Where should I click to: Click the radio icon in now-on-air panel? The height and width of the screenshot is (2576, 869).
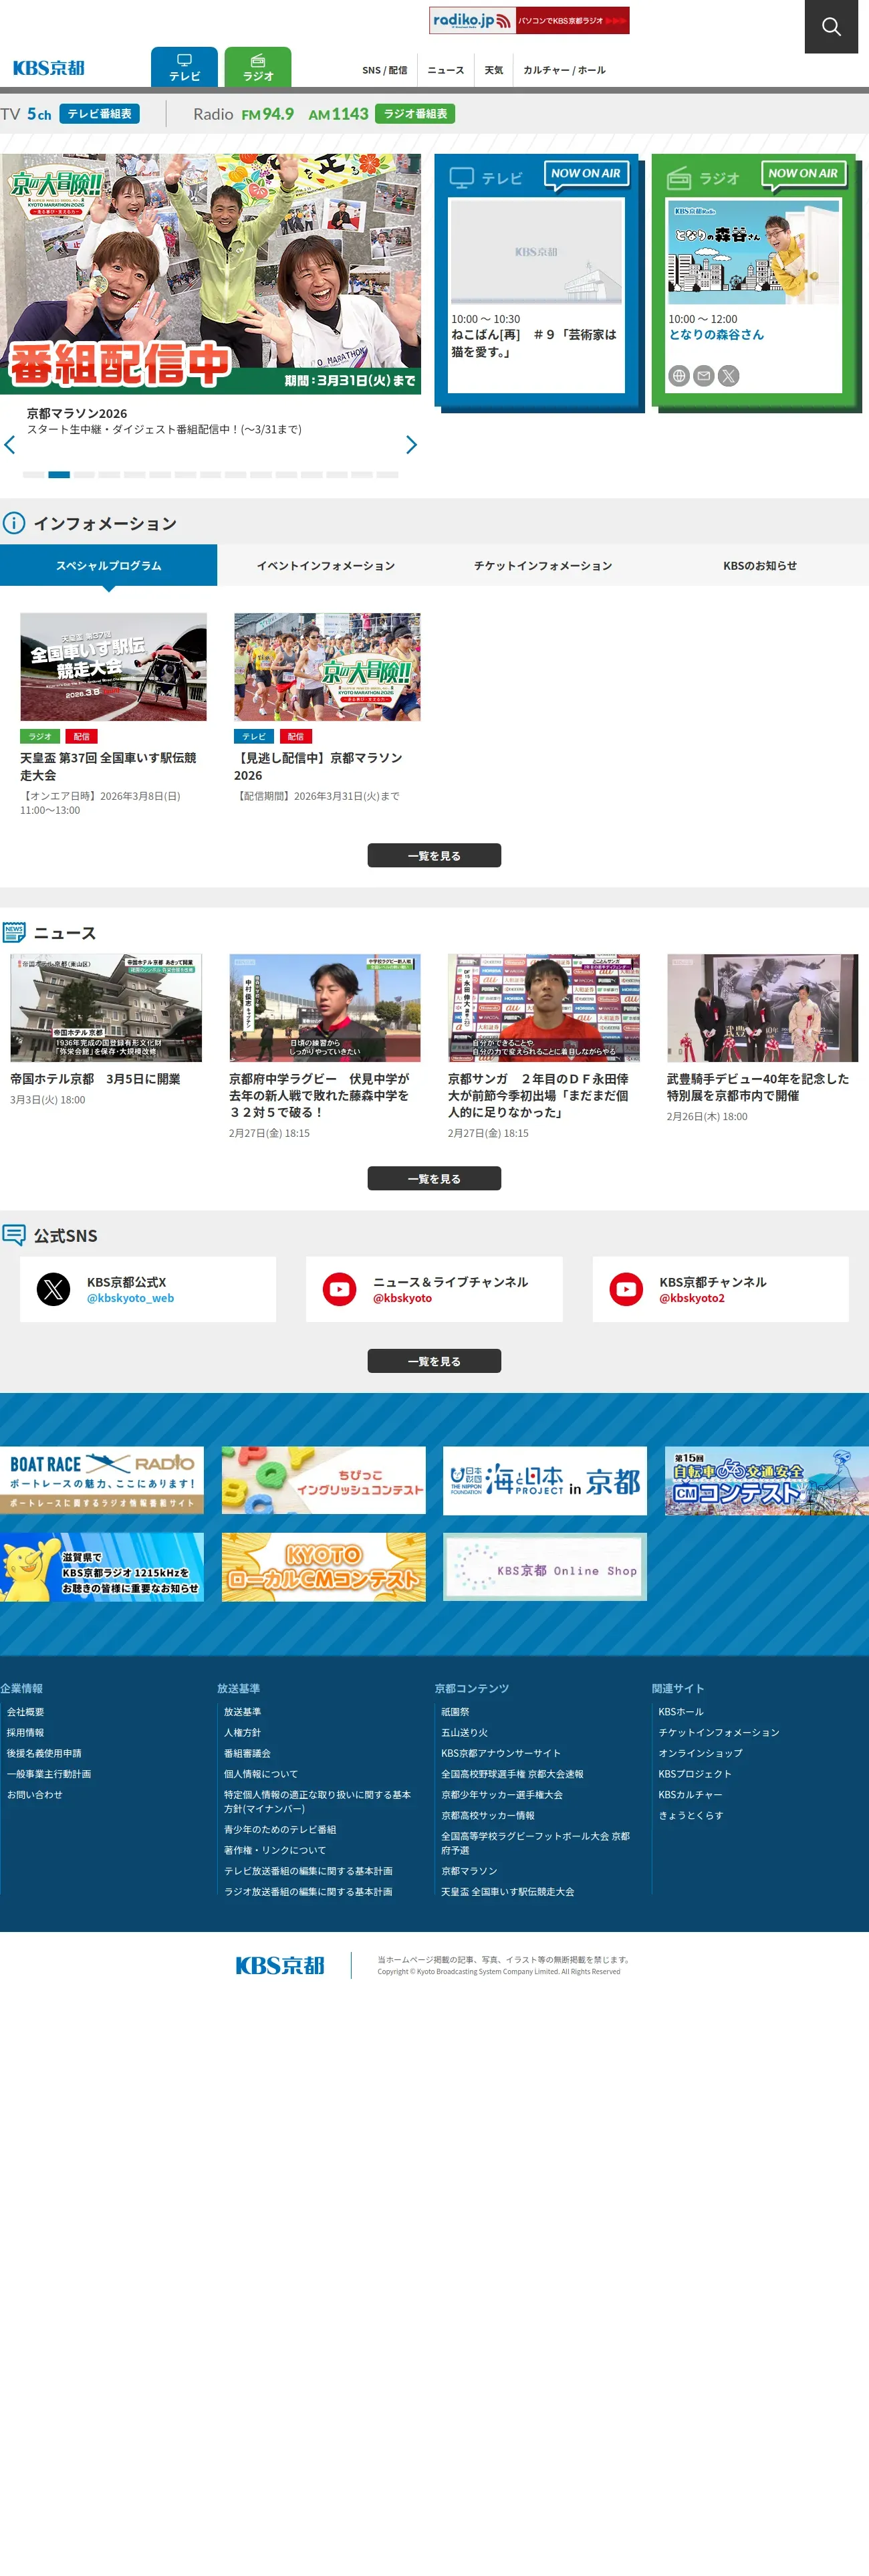679,178
